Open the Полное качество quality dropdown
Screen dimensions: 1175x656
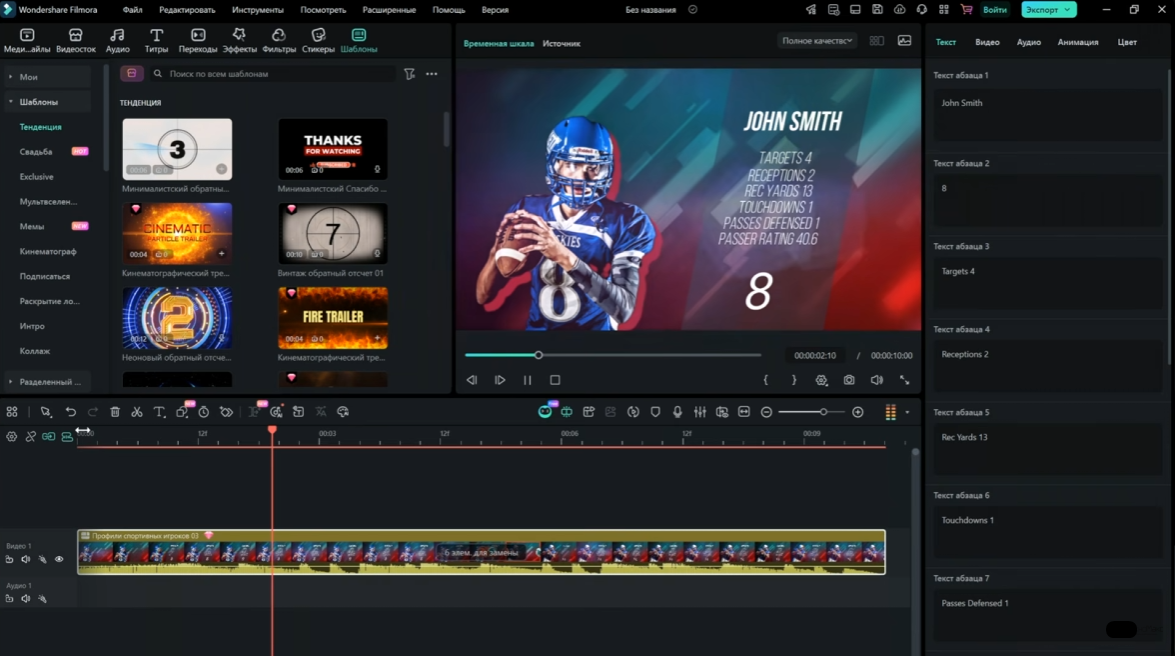coord(817,41)
